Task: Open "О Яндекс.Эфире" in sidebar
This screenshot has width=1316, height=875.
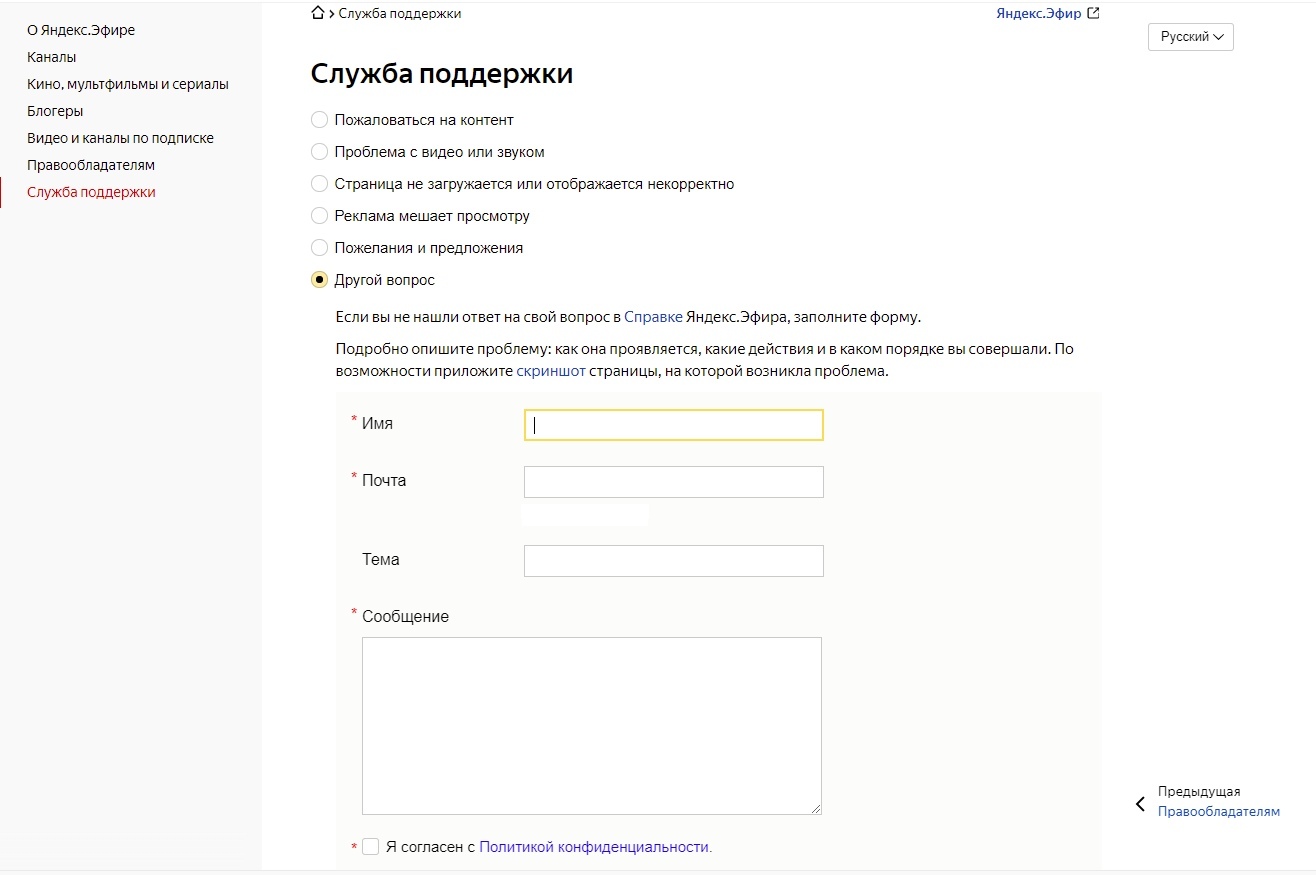Action: pyautogui.click(x=81, y=30)
